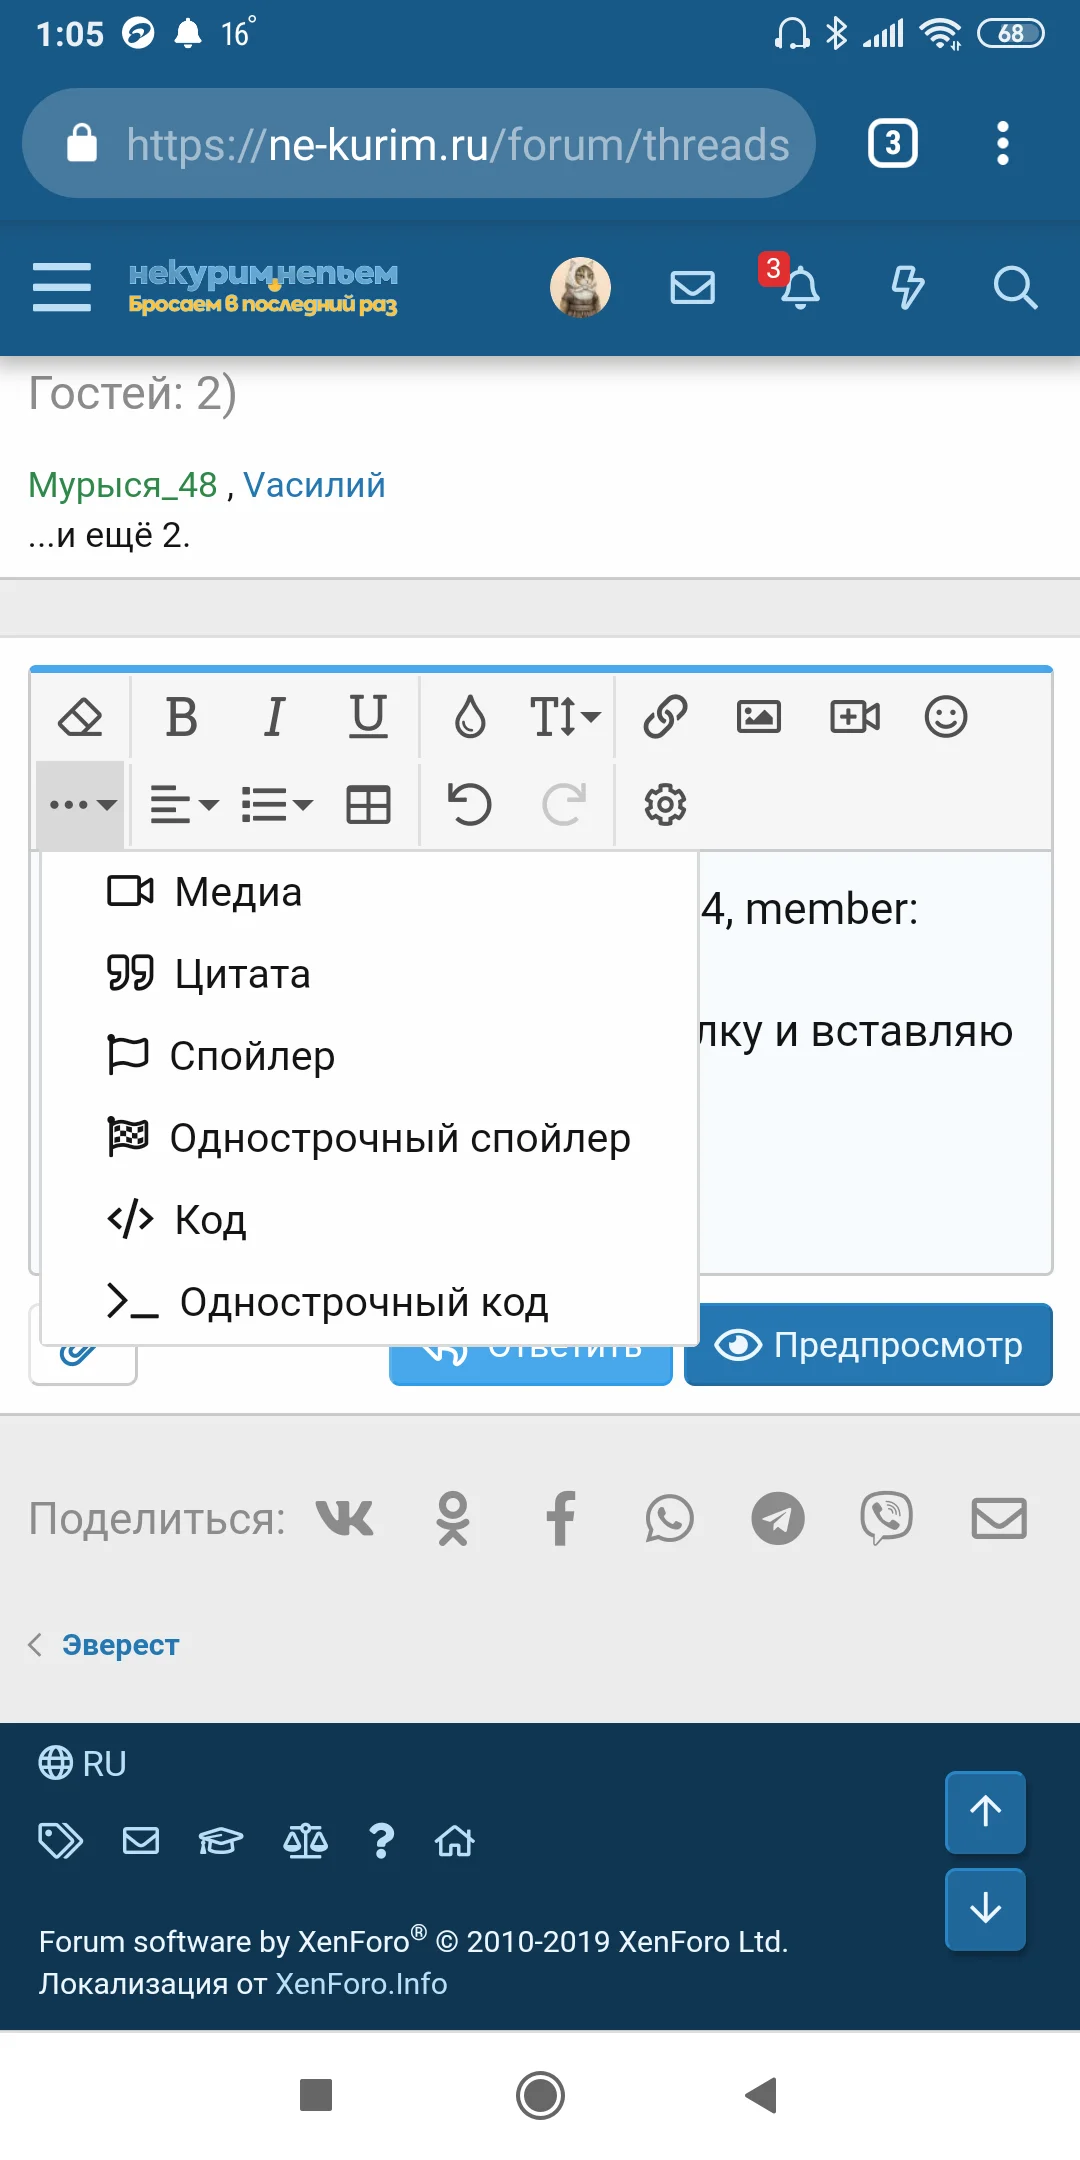Expand the list type dropdown
This screenshot has height=2160, width=1080.
[277, 805]
